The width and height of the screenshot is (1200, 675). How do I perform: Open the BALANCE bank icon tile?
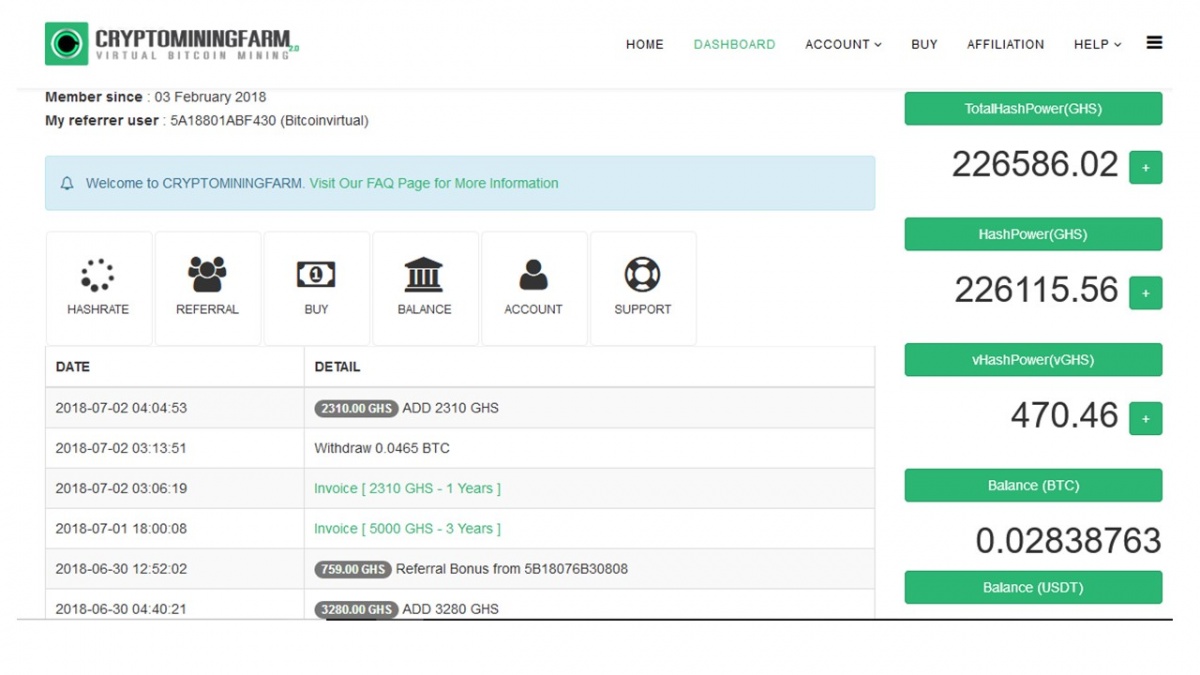[x=425, y=289]
